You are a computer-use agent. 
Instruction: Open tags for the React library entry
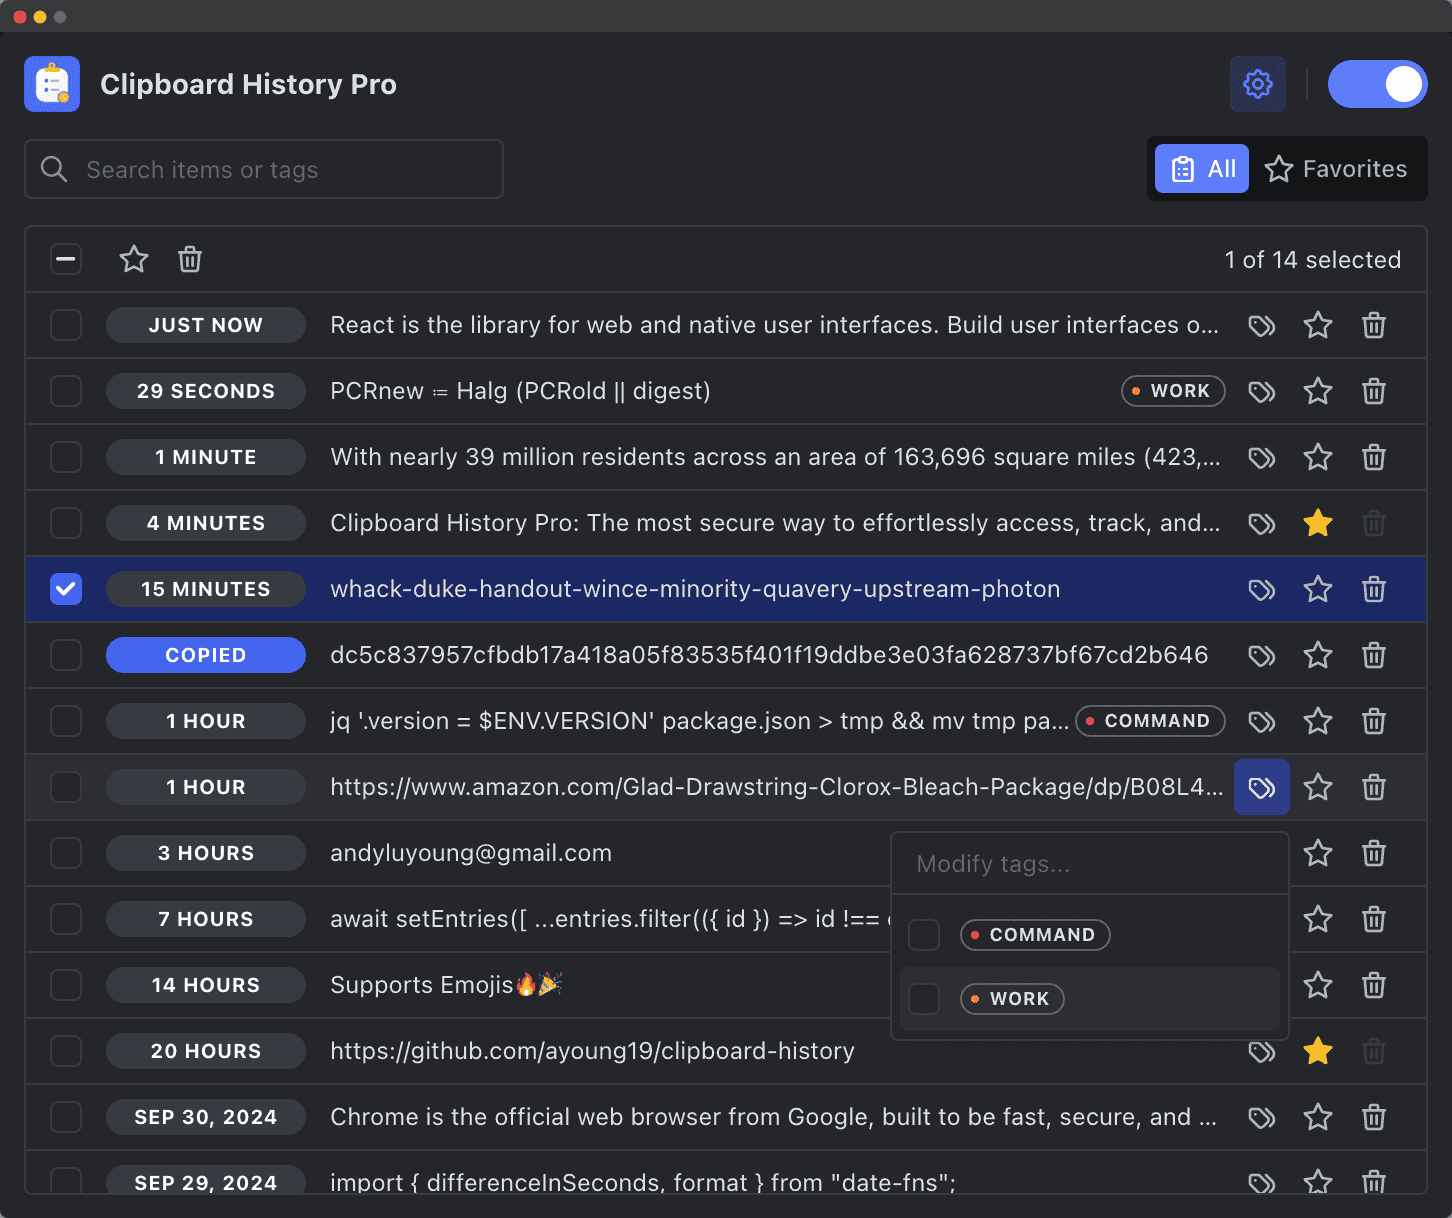1262,325
